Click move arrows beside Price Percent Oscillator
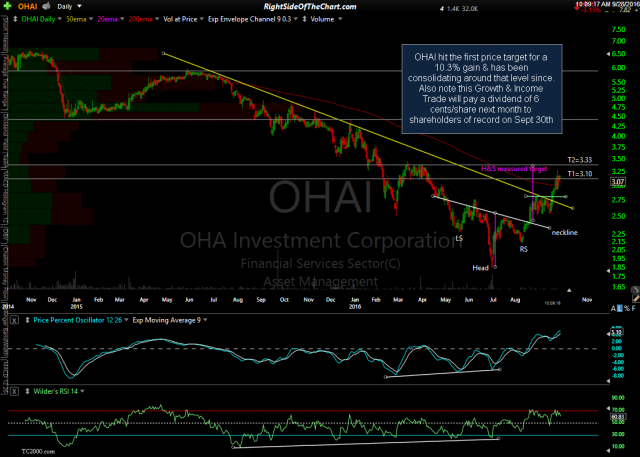Image resolution: width=640 pixels, height=457 pixels. tap(27, 320)
